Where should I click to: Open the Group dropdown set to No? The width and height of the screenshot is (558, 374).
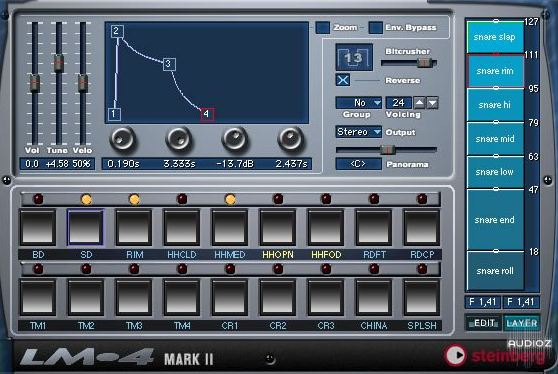click(x=358, y=103)
